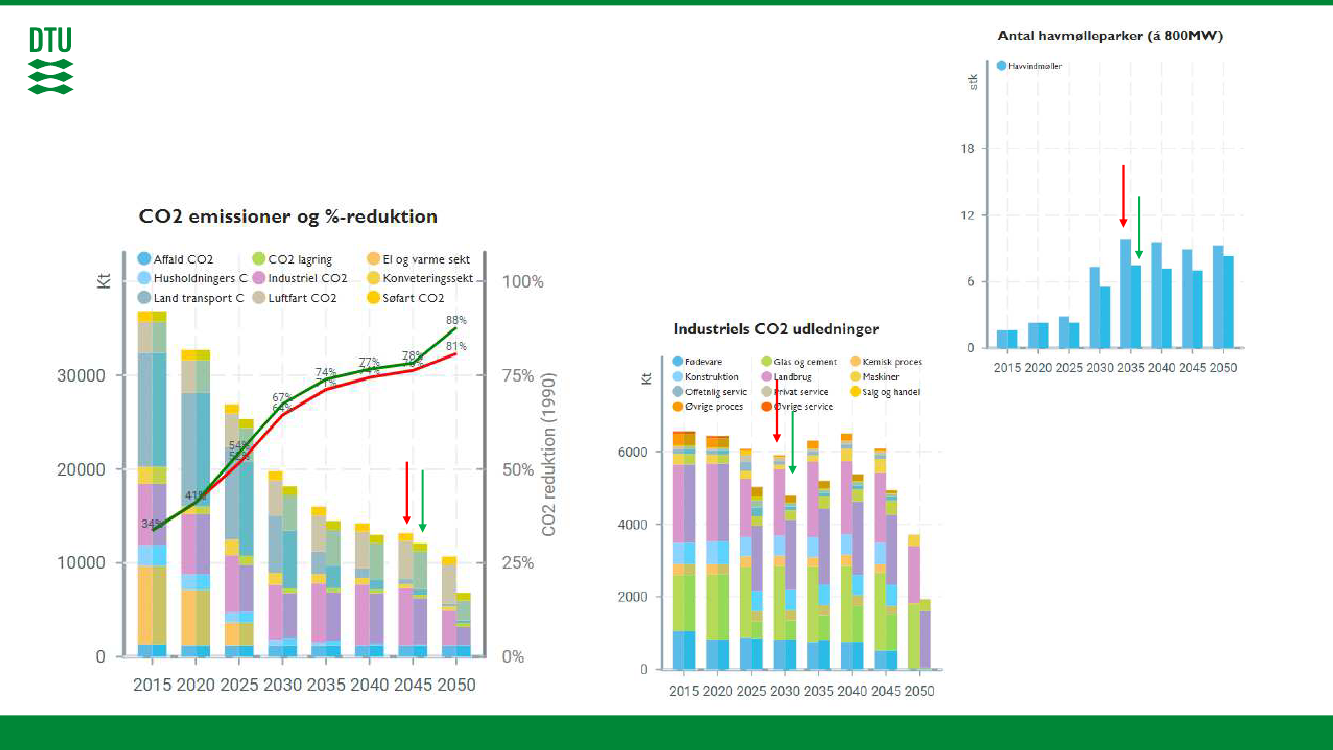Image resolution: width=1333 pixels, height=750 pixels.
Task: Toggle the Havvindmøller legend entry
Action: [1030, 66]
